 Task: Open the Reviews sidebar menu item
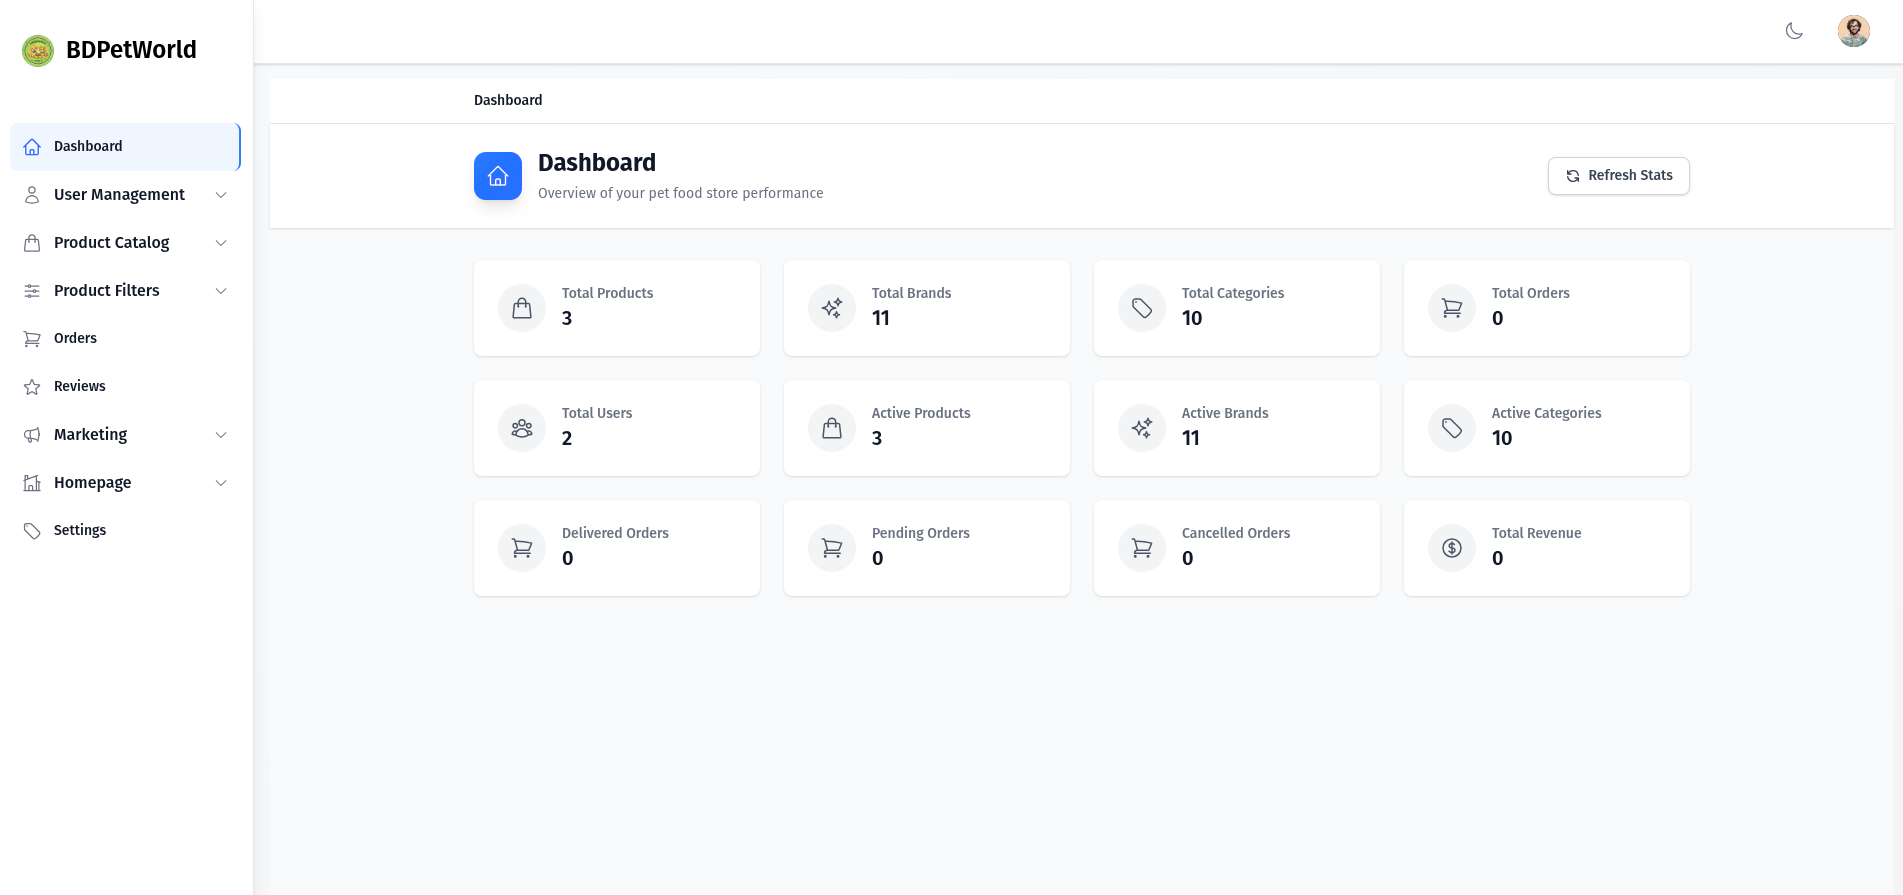125,387
